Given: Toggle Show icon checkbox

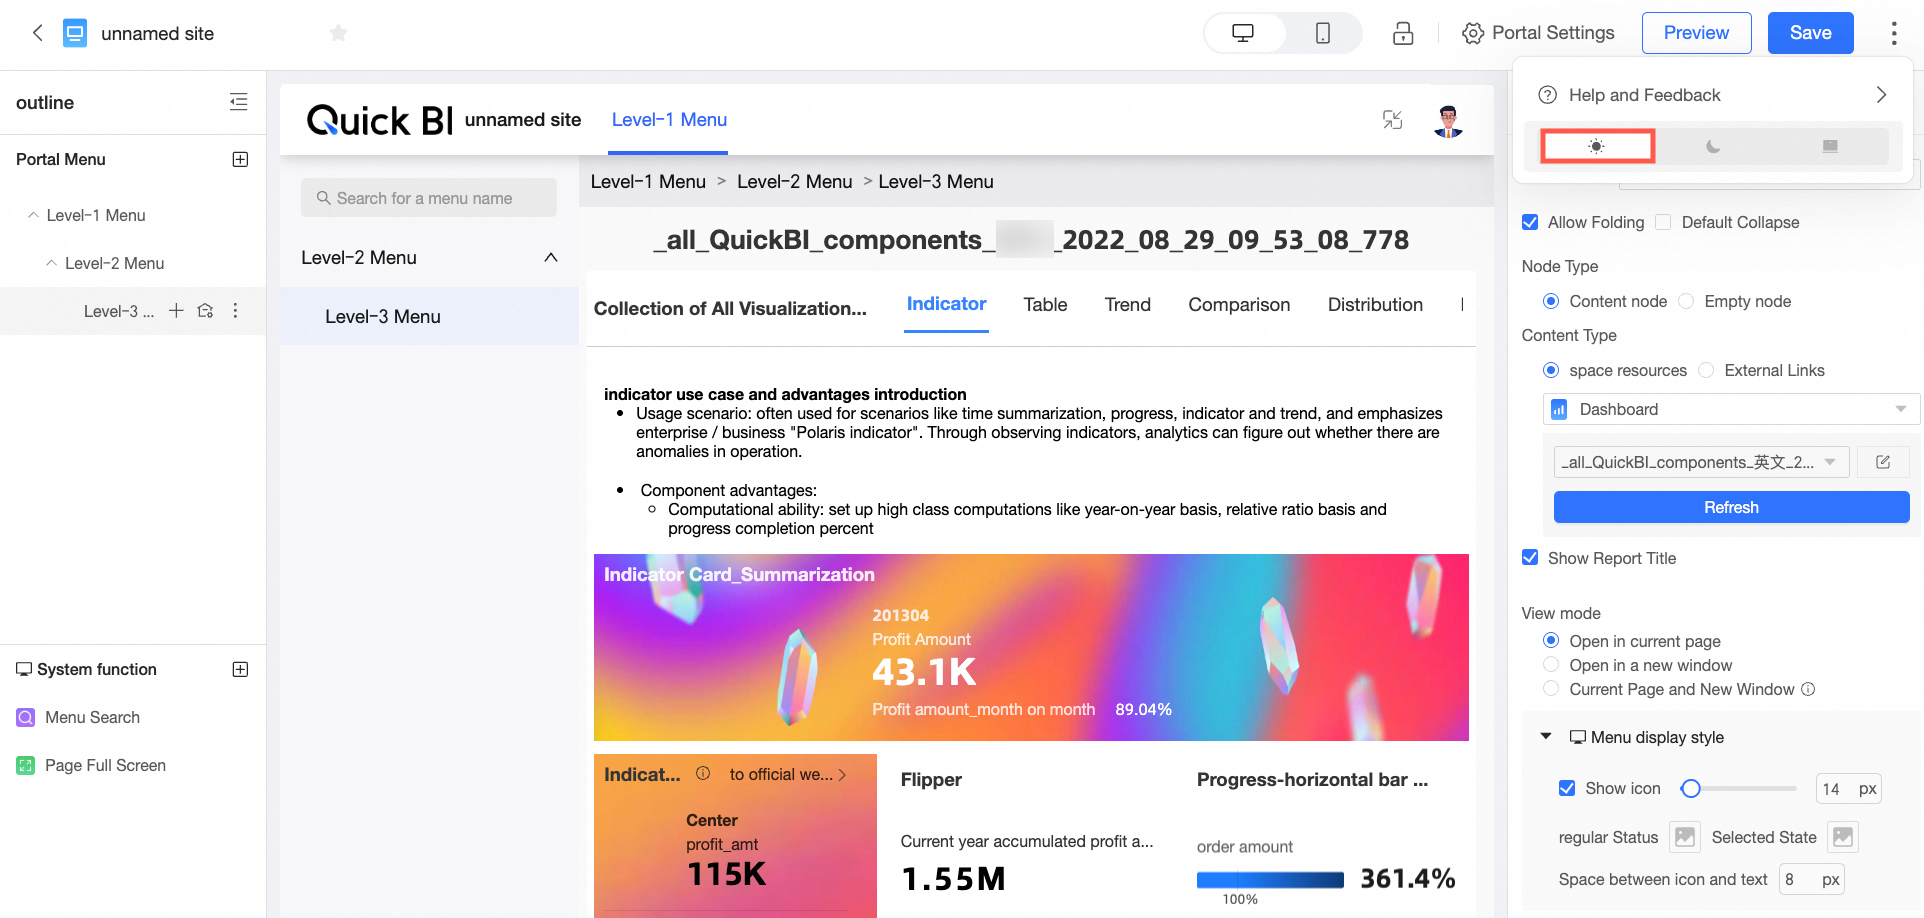Looking at the screenshot, I should [1567, 788].
